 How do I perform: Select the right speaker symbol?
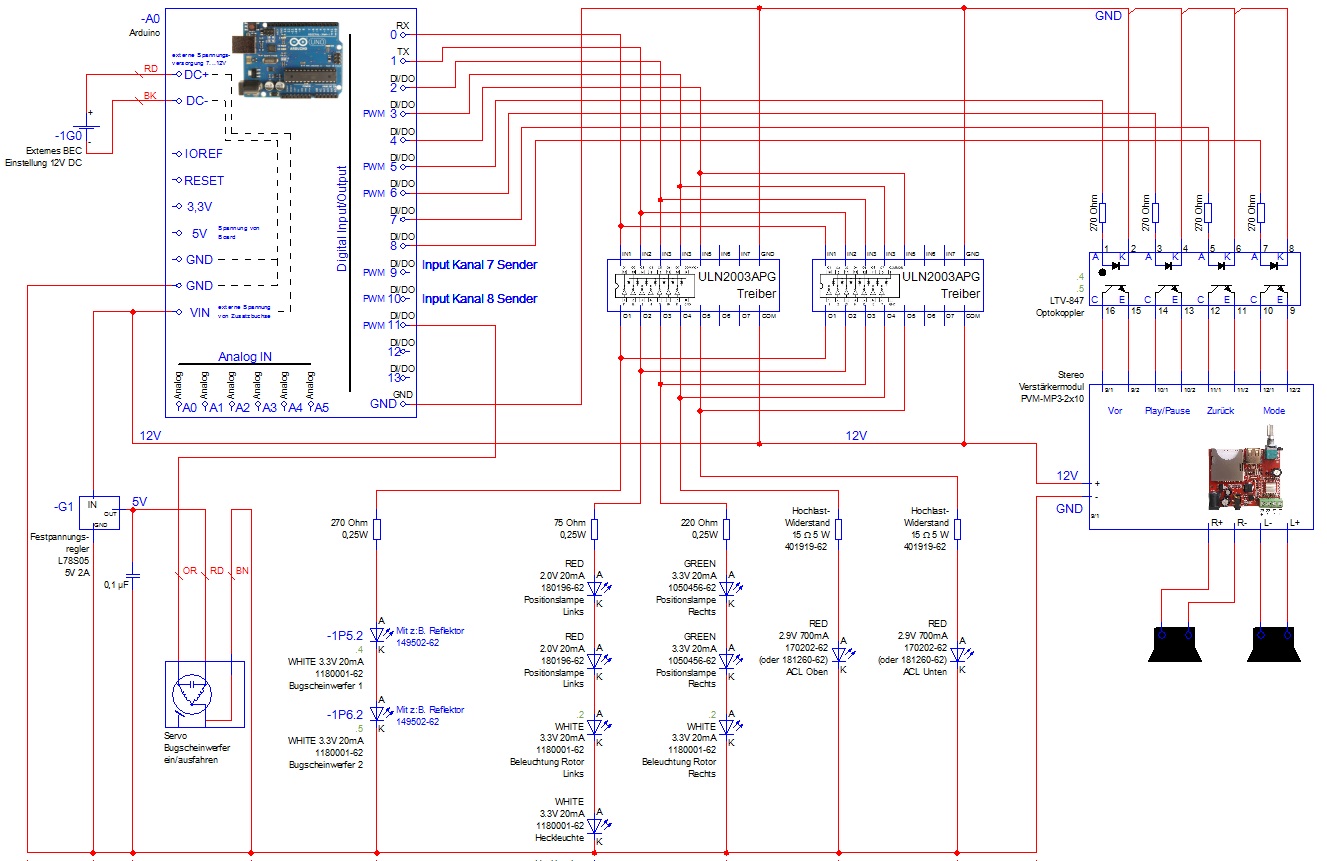point(1274,644)
